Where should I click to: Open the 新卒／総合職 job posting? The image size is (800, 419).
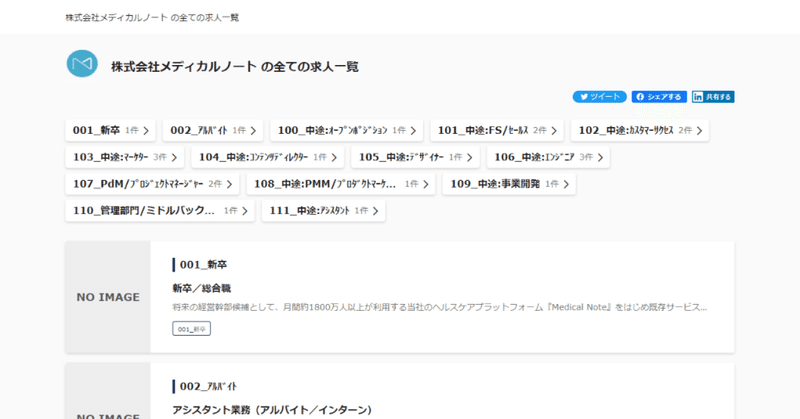tap(202, 288)
